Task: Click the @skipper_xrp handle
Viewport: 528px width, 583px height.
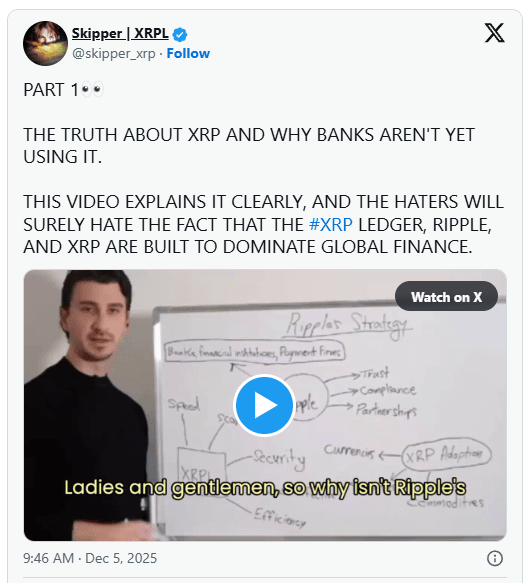Action: click(x=114, y=54)
